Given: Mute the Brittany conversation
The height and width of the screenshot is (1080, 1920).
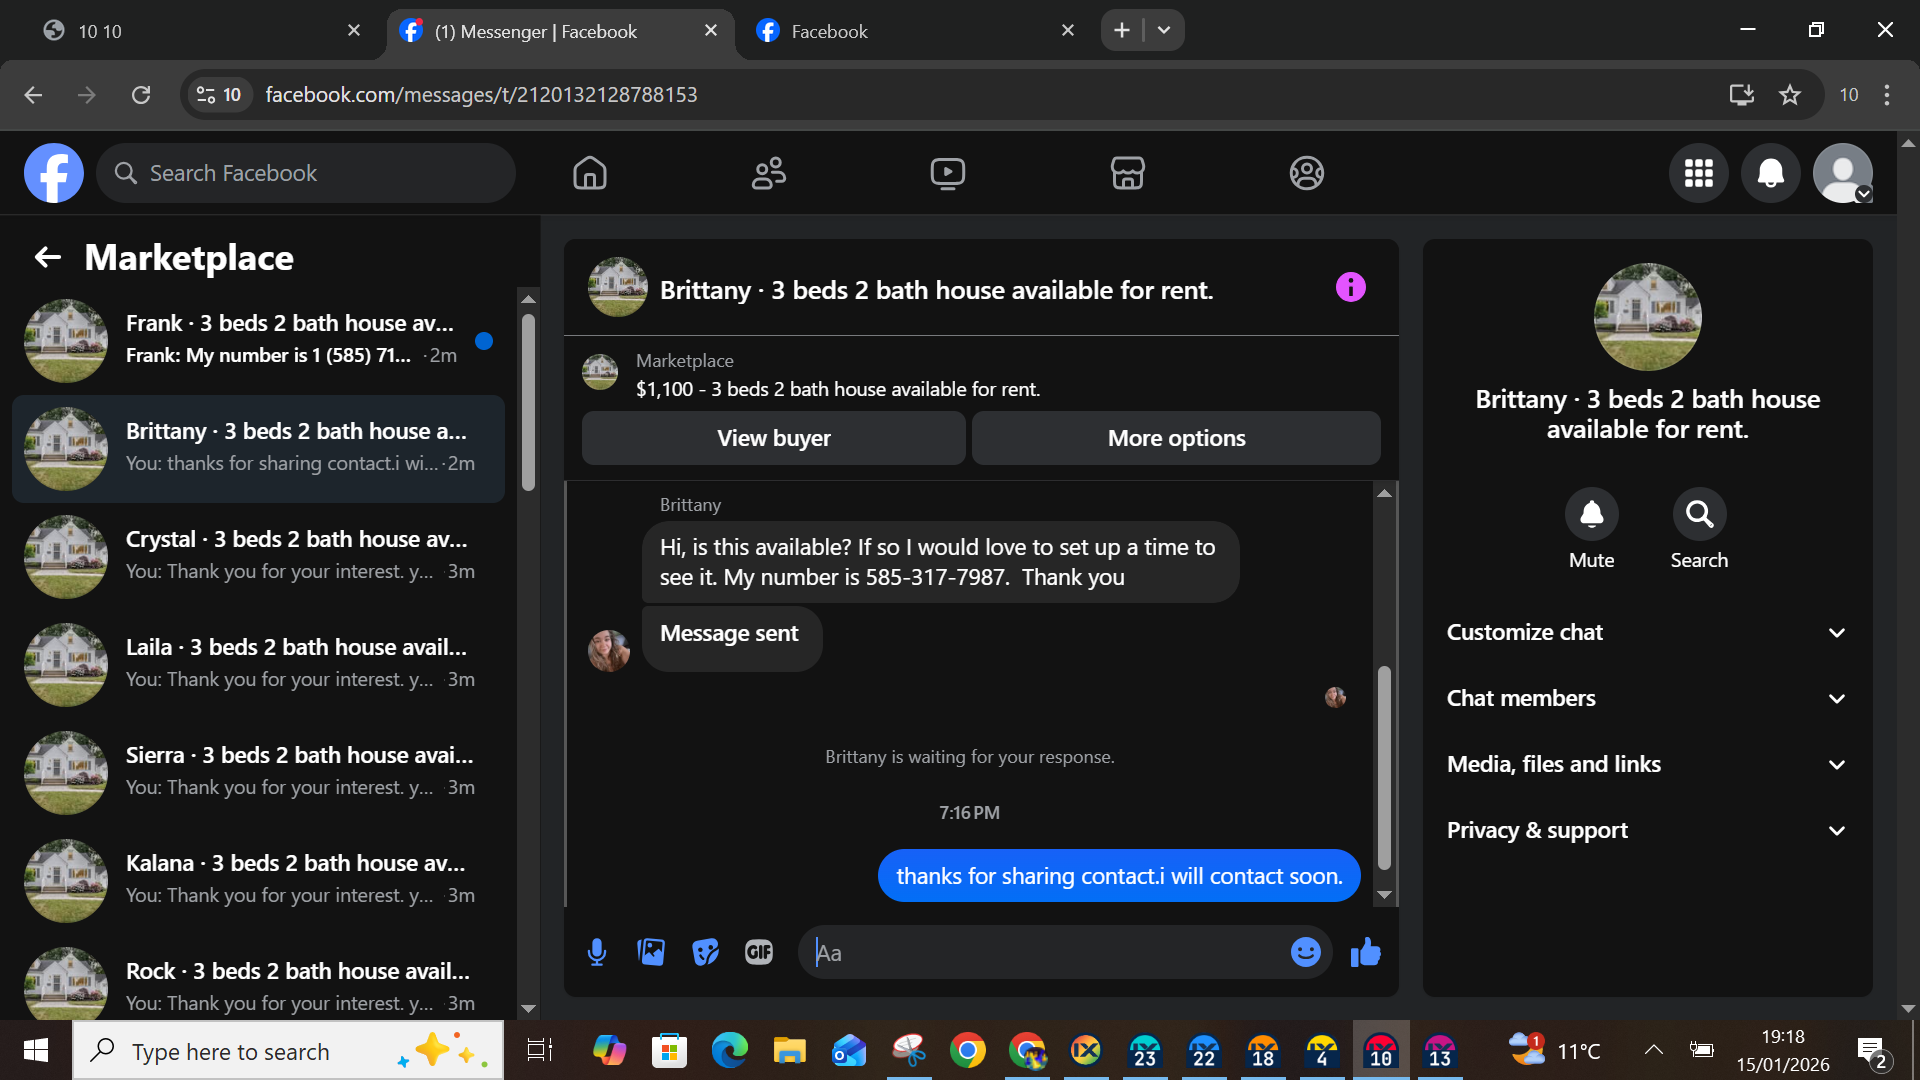Looking at the screenshot, I should [x=1591, y=514].
